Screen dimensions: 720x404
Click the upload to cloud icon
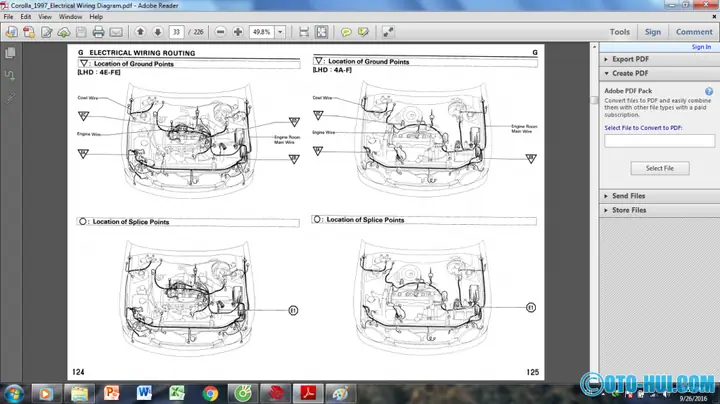click(64, 32)
